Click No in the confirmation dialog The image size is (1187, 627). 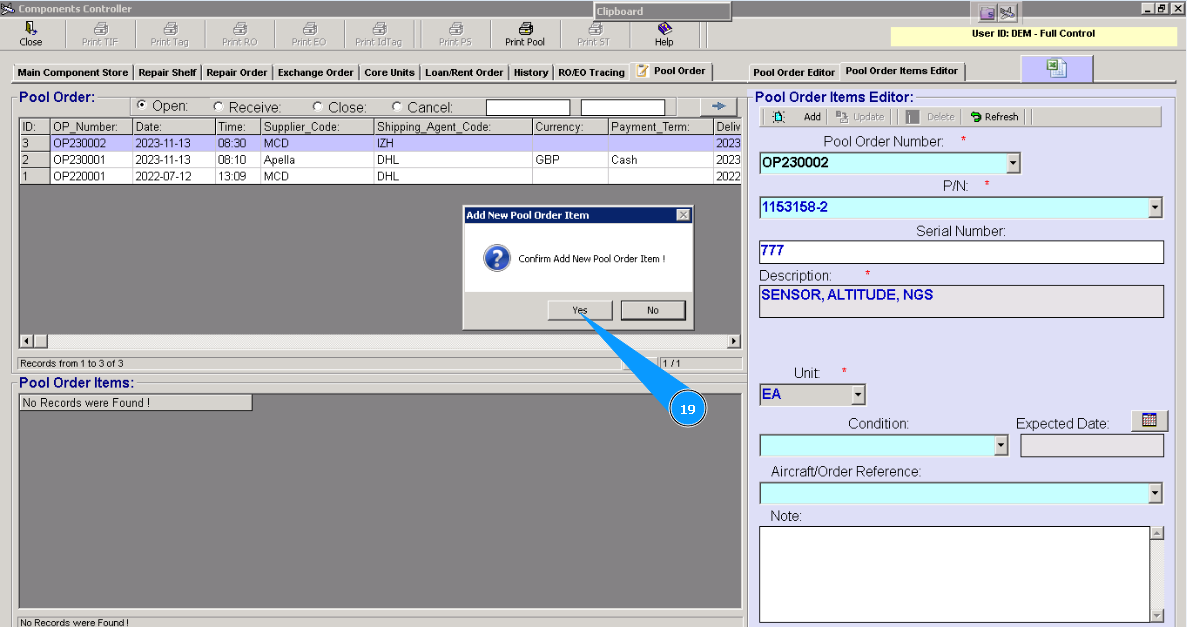pyautogui.click(x=653, y=310)
